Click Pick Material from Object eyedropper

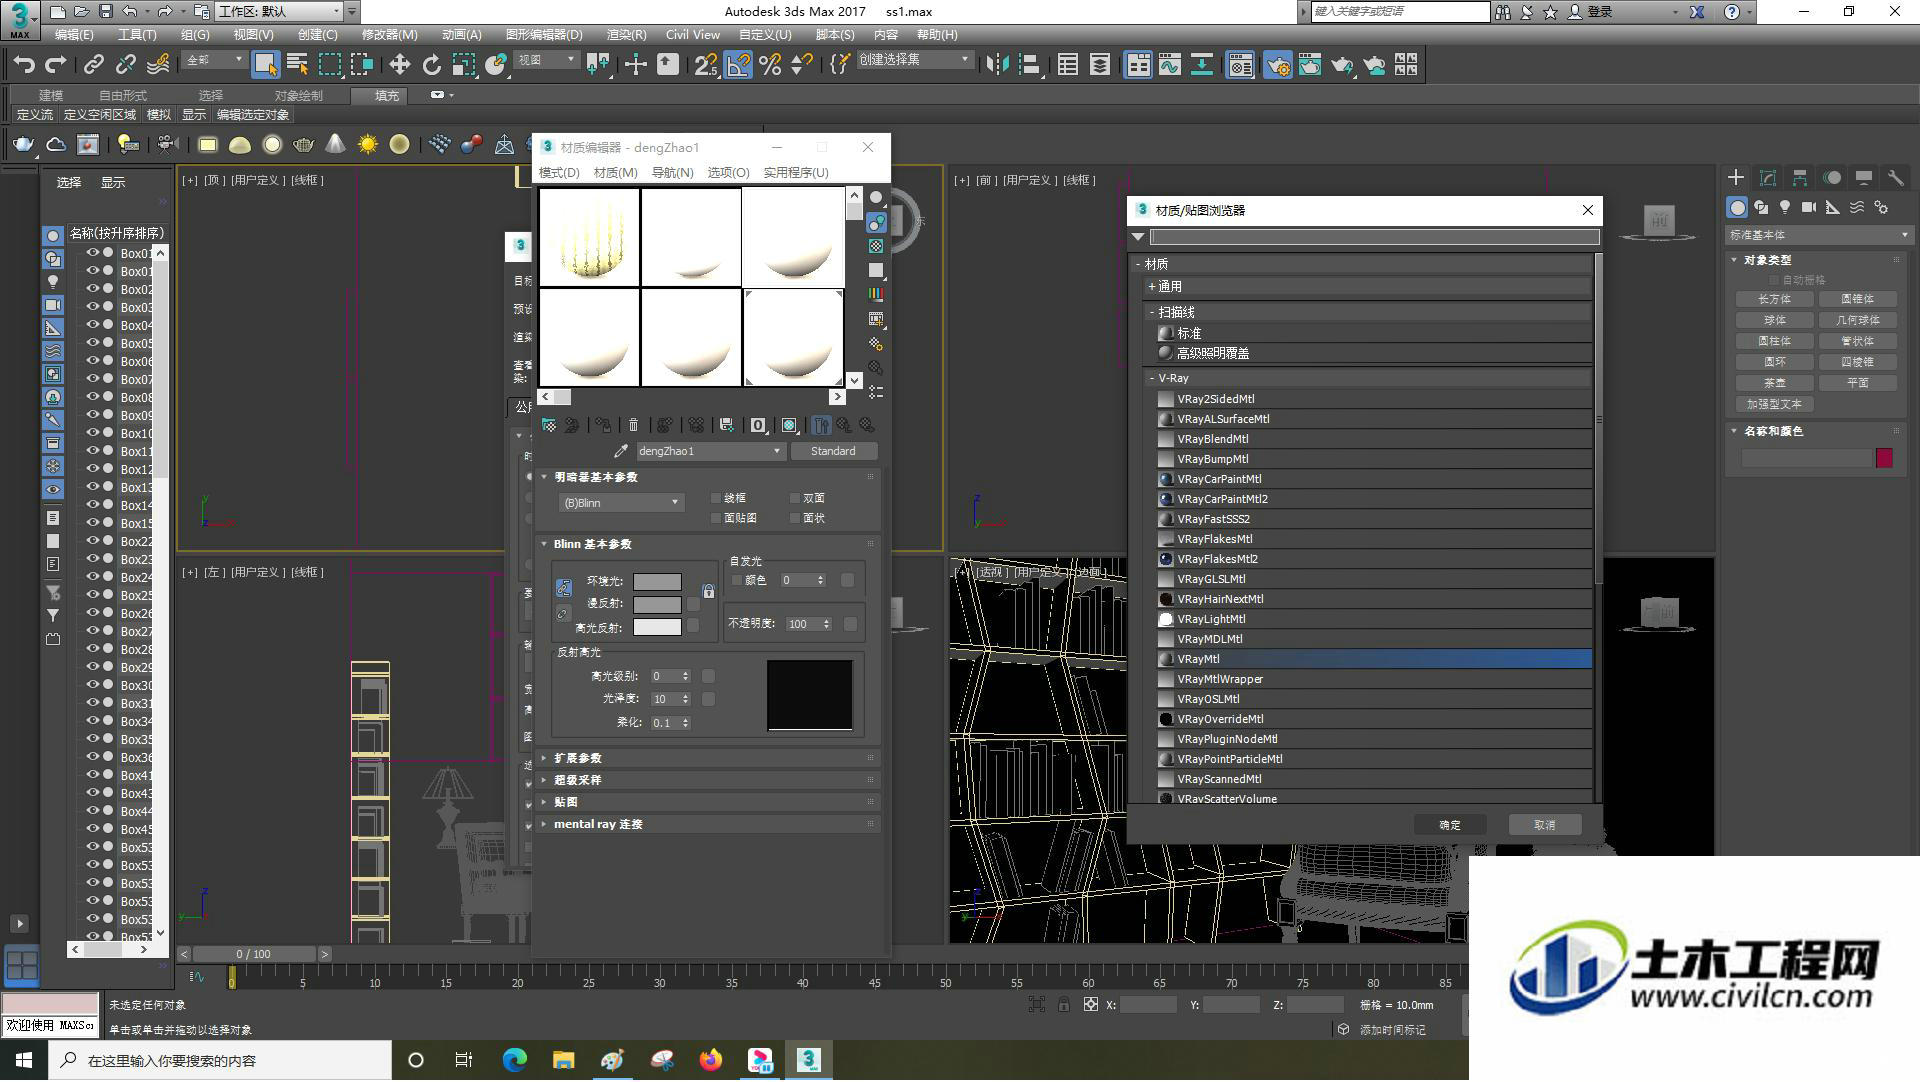(x=621, y=451)
